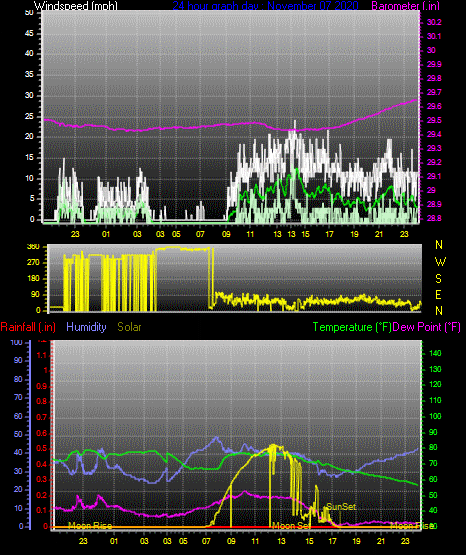Select the "Humidity" legend label
This screenshot has height=555, width=466.
(x=86, y=327)
